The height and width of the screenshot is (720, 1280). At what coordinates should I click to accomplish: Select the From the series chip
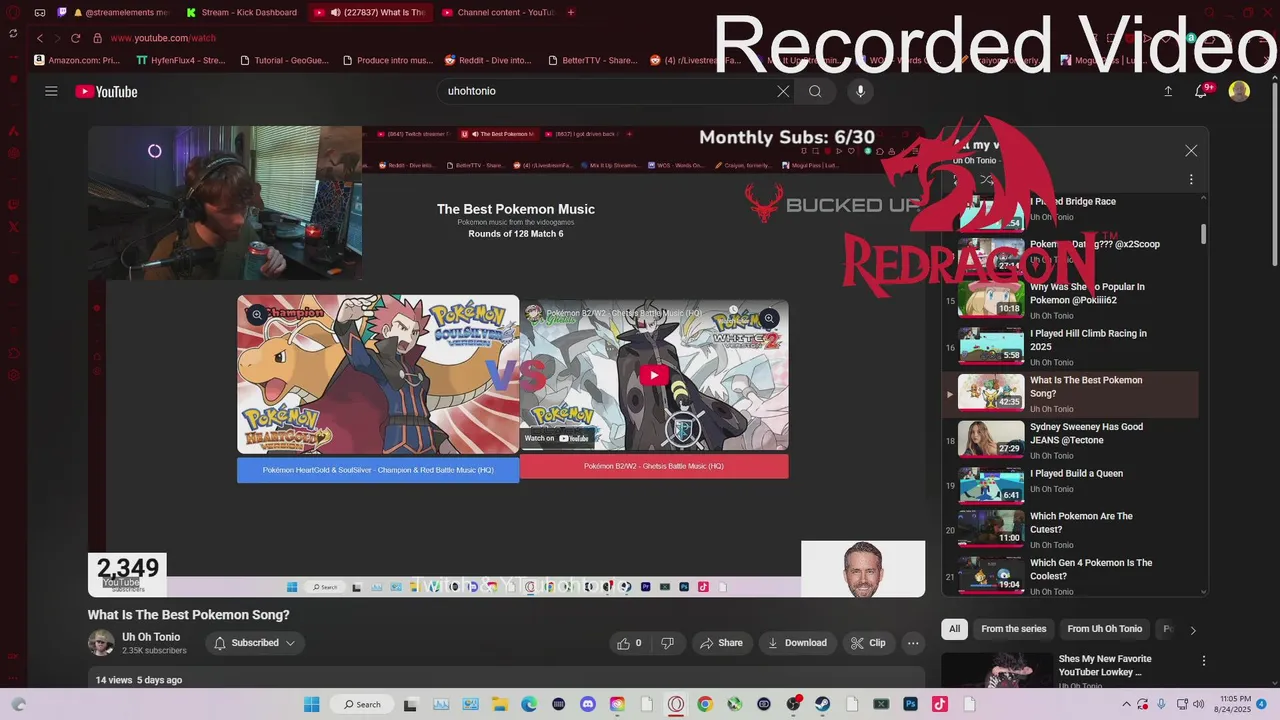(x=1013, y=629)
